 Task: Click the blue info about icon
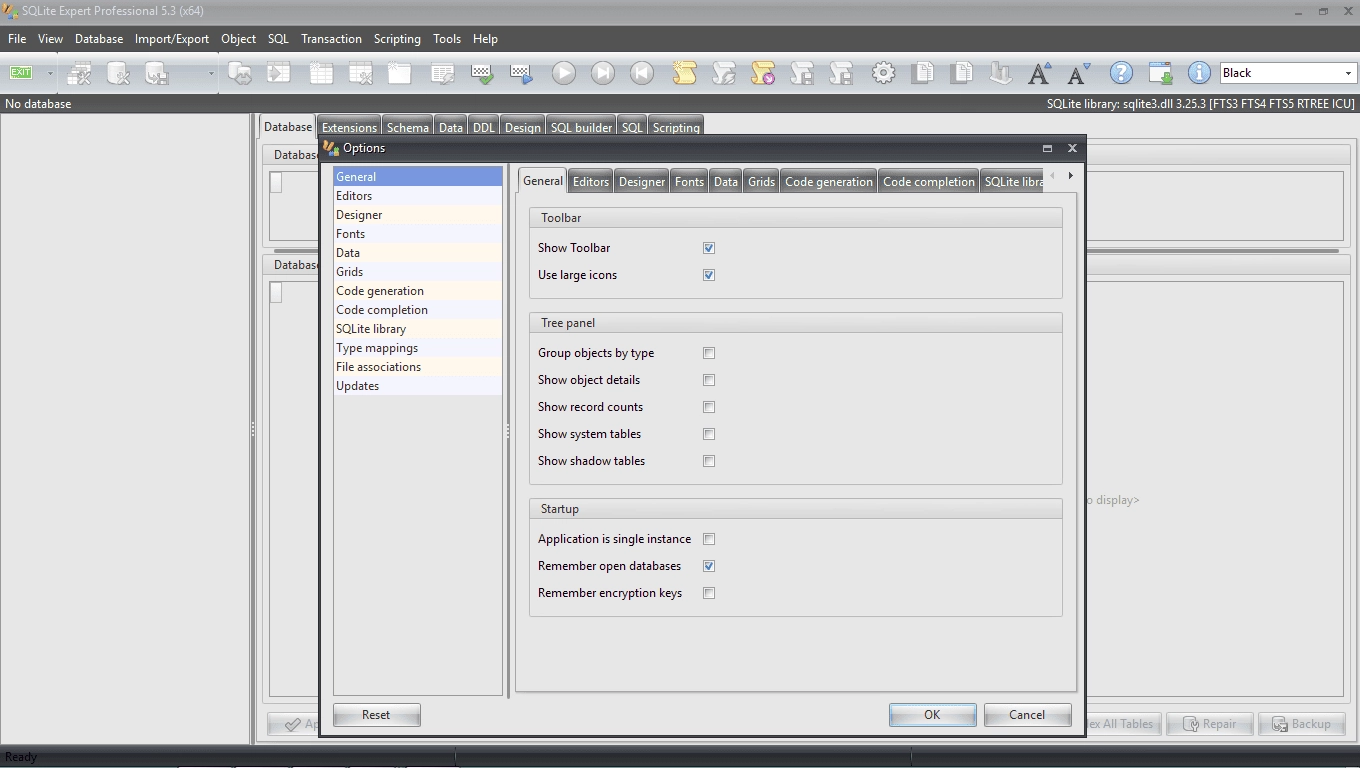click(1199, 73)
